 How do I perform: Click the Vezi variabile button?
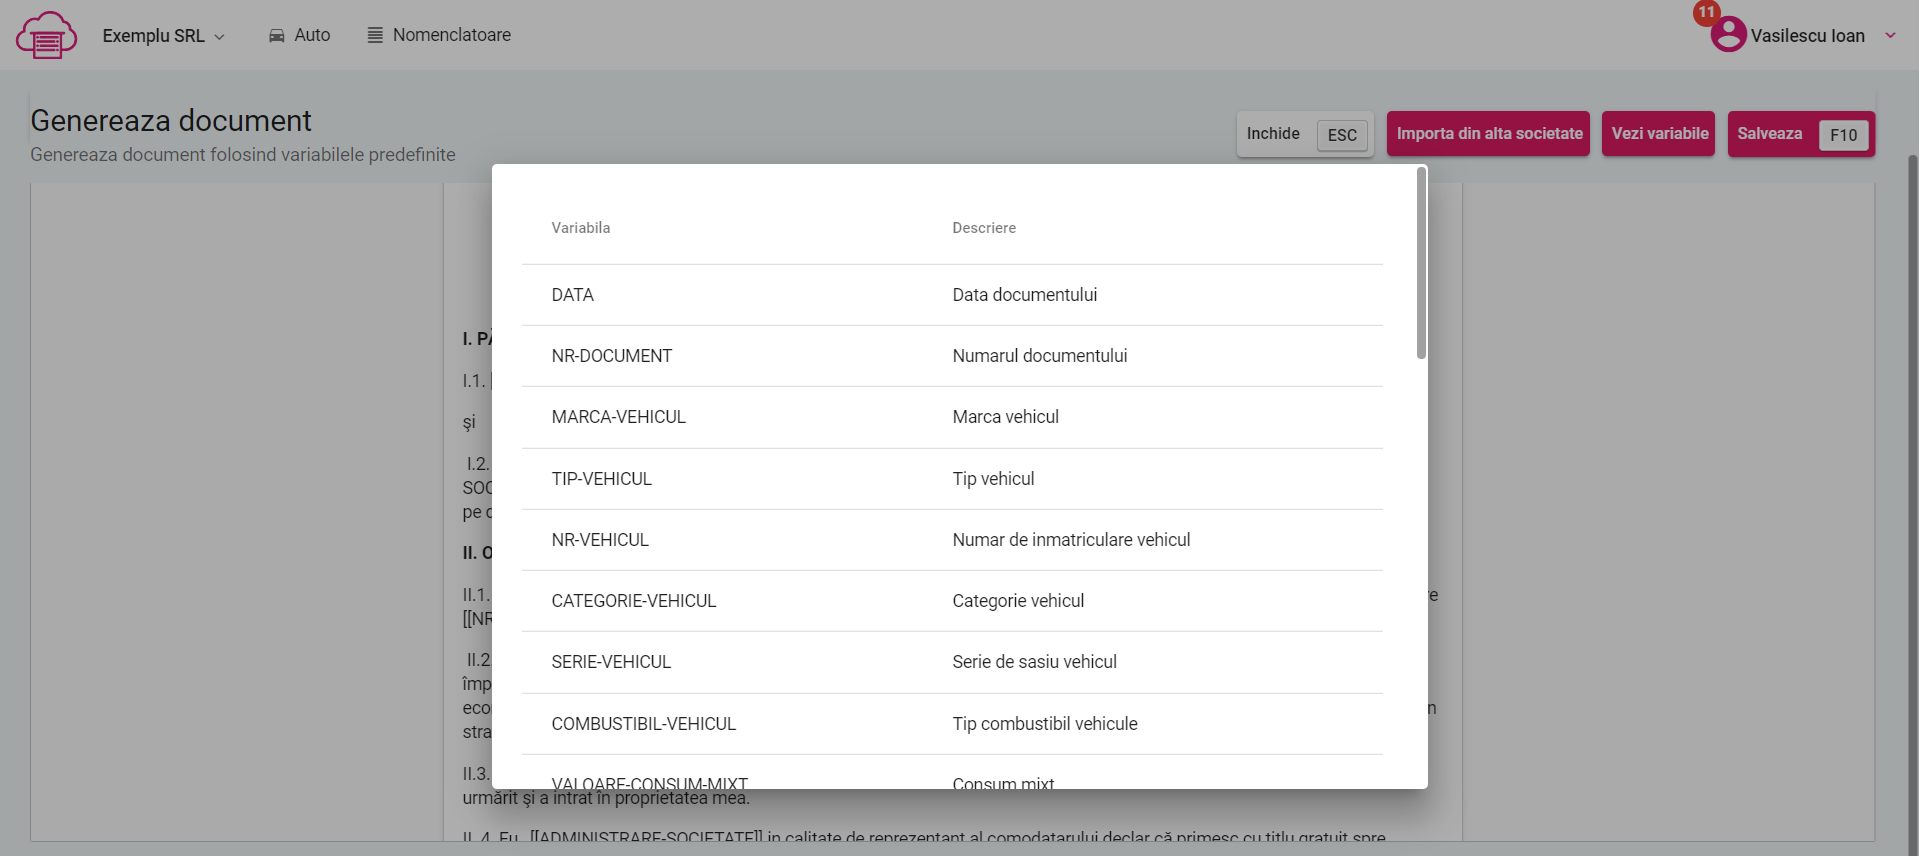click(1658, 134)
